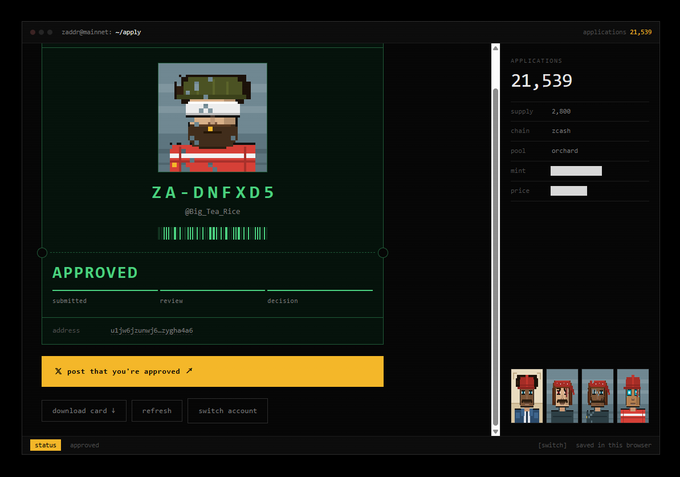Click the redacted mint value bar
680x477 pixels.
(576, 171)
